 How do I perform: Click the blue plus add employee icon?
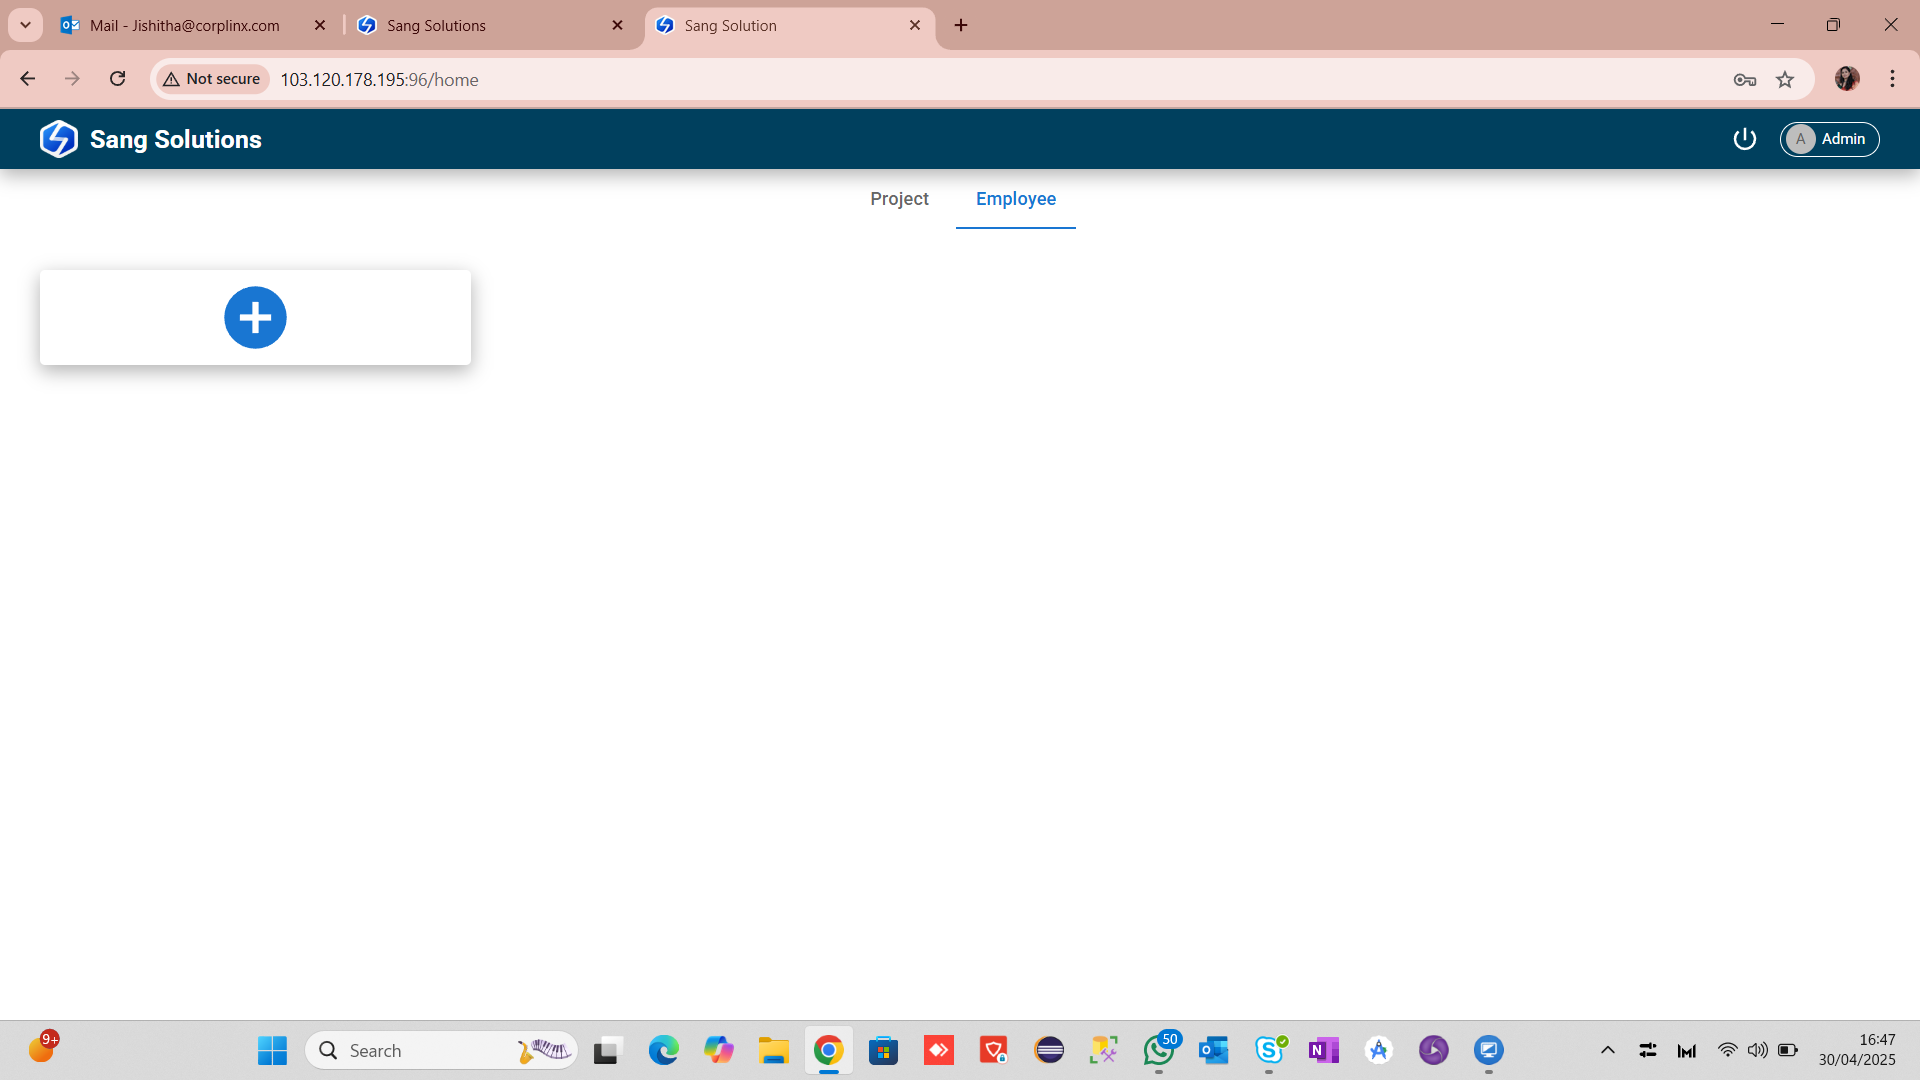(255, 318)
